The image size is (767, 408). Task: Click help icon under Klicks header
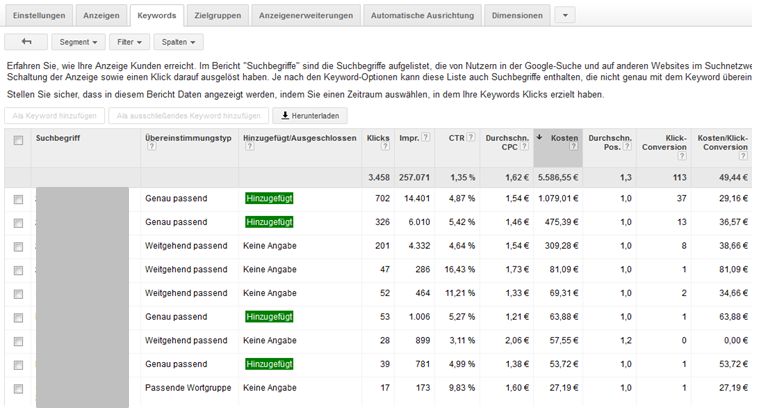click(x=385, y=147)
